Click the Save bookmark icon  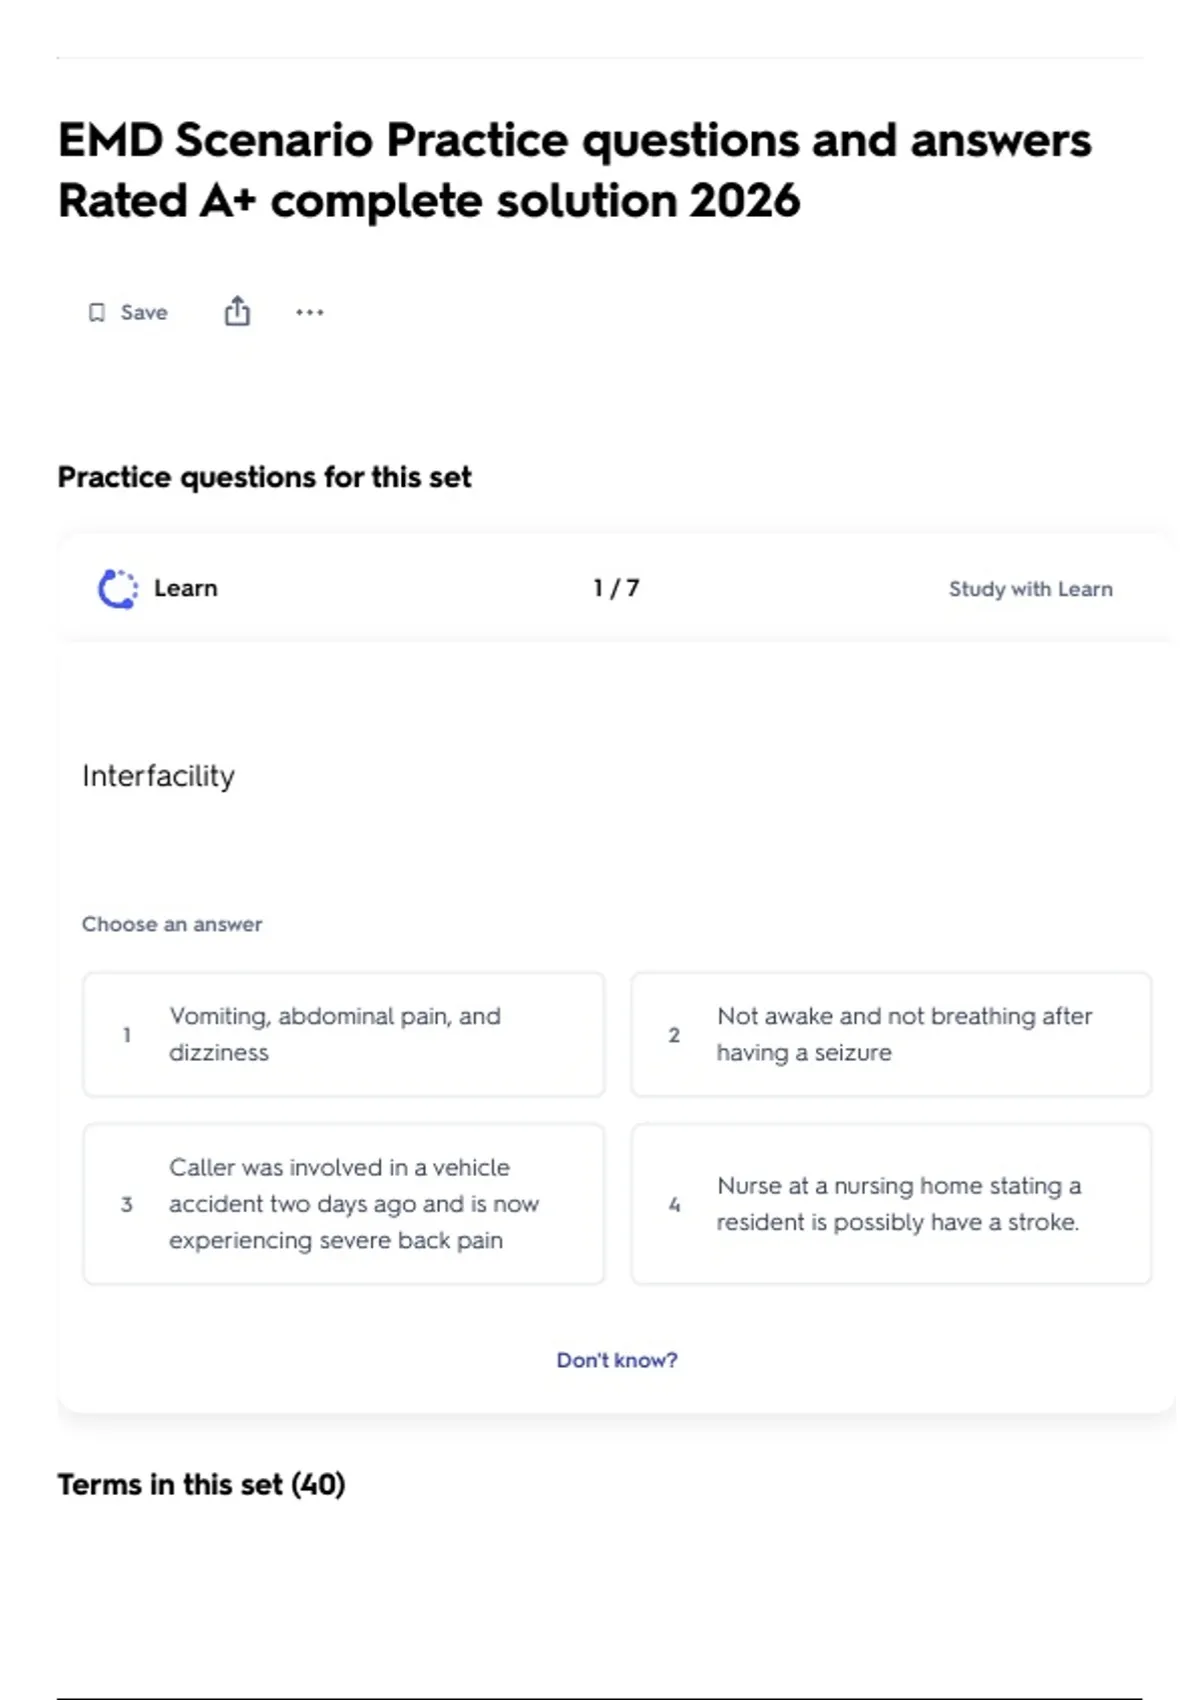tap(97, 313)
